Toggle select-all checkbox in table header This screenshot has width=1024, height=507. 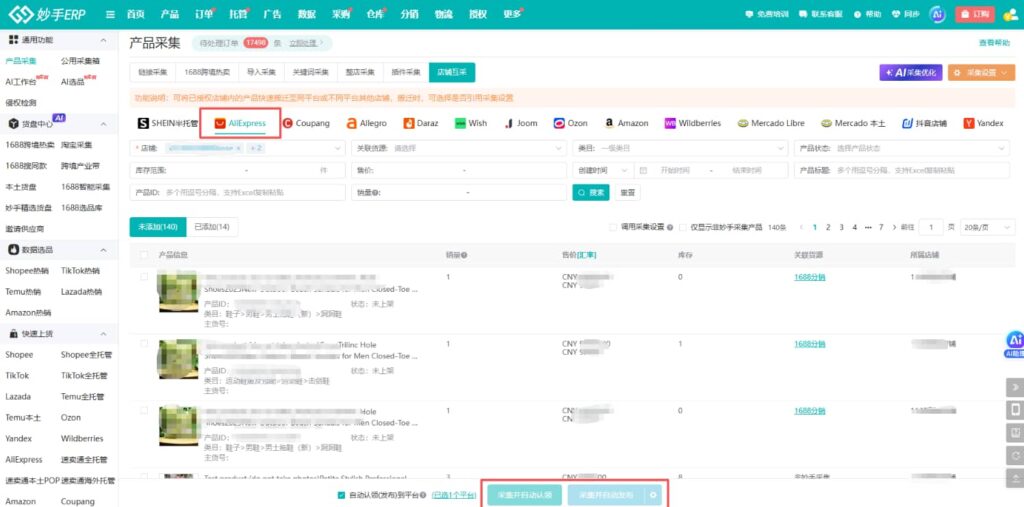point(144,255)
